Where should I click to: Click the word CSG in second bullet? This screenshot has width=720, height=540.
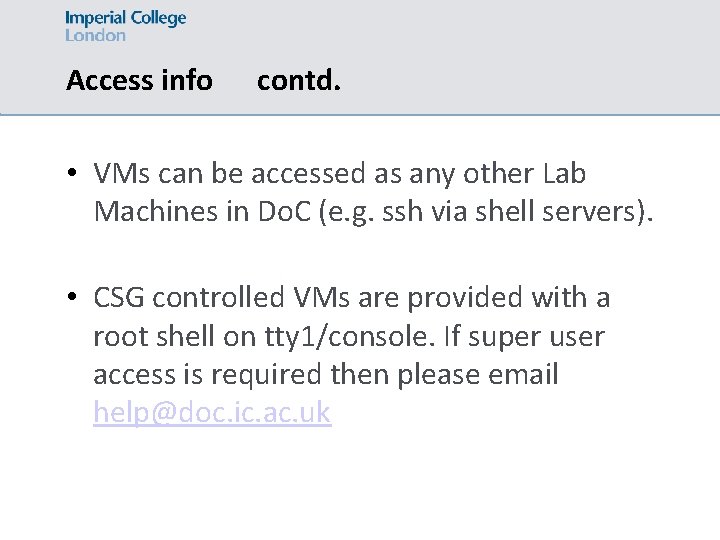(x=118, y=298)
